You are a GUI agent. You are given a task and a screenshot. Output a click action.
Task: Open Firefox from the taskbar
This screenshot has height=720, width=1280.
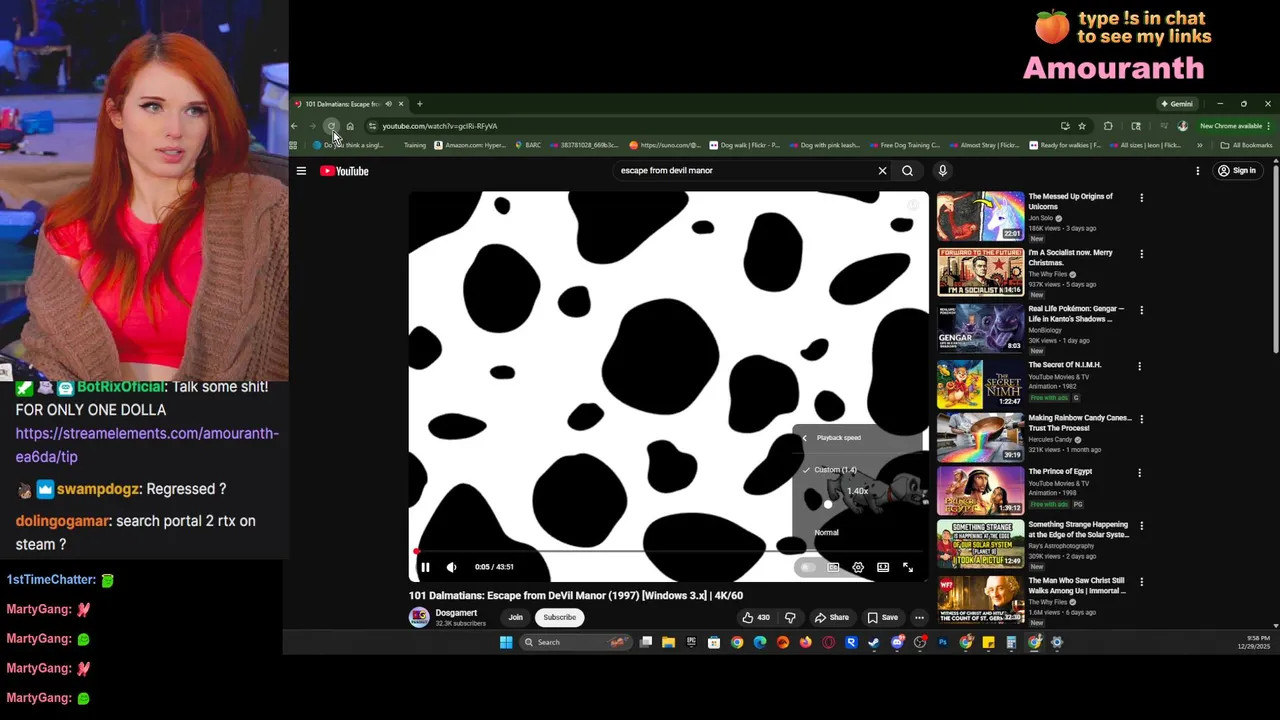click(x=805, y=642)
